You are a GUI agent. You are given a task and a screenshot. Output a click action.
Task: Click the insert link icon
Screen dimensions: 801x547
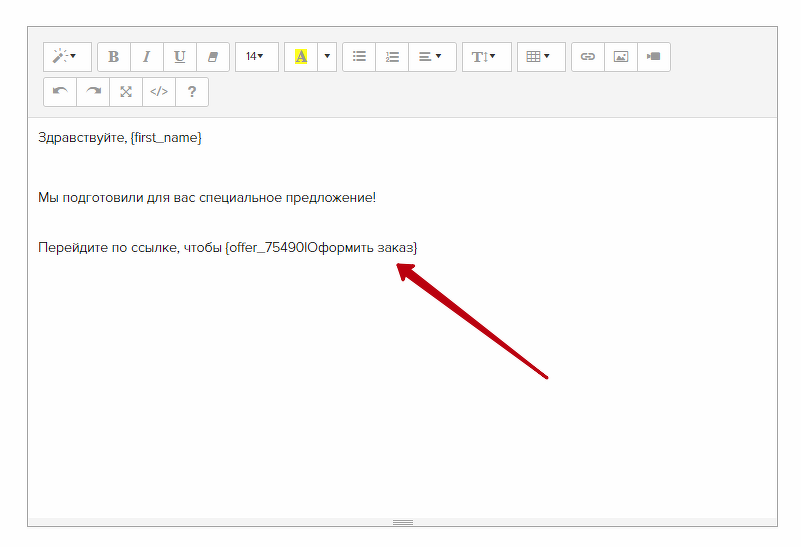point(588,57)
